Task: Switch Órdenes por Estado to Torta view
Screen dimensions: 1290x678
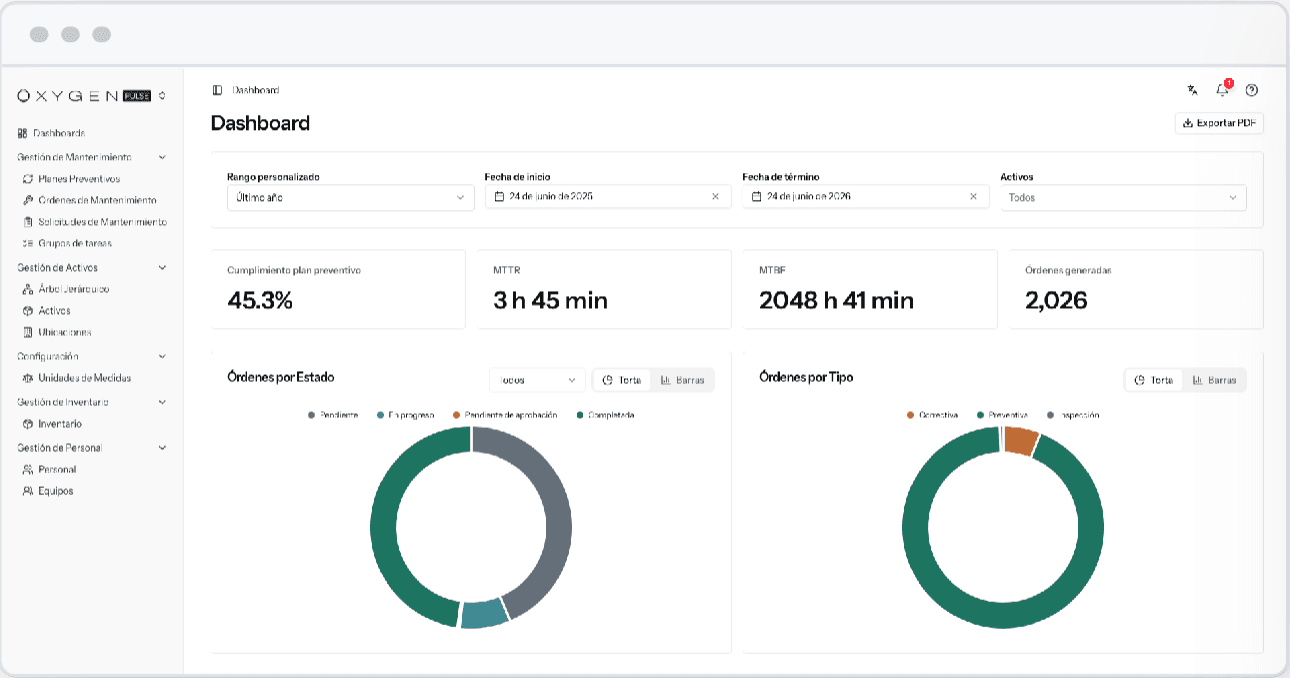Action: tap(622, 380)
